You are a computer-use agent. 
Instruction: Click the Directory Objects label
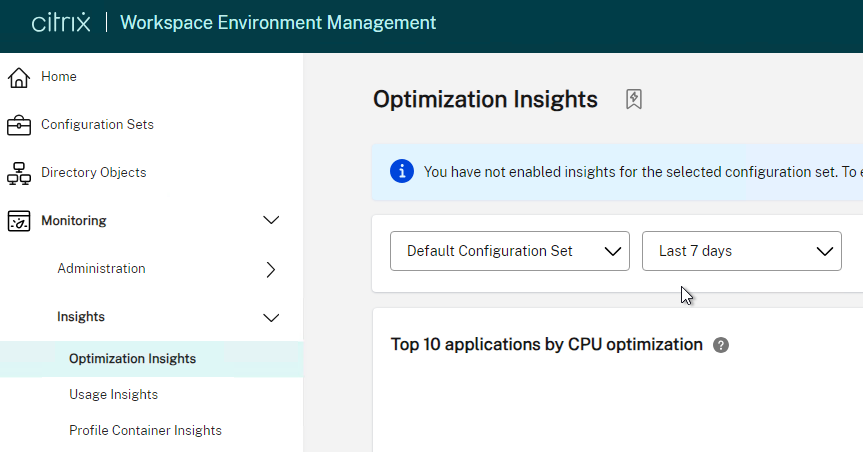point(94,172)
